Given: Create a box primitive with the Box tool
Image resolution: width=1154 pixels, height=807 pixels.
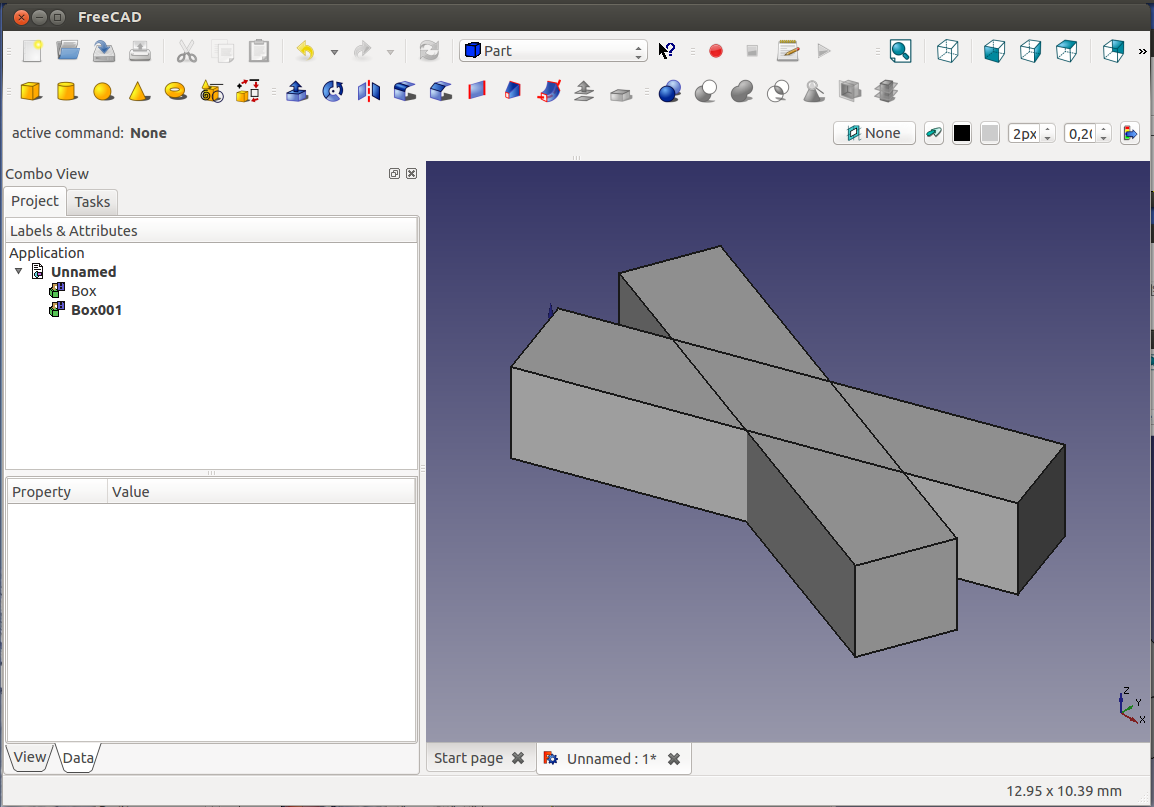Looking at the screenshot, I should [31, 92].
